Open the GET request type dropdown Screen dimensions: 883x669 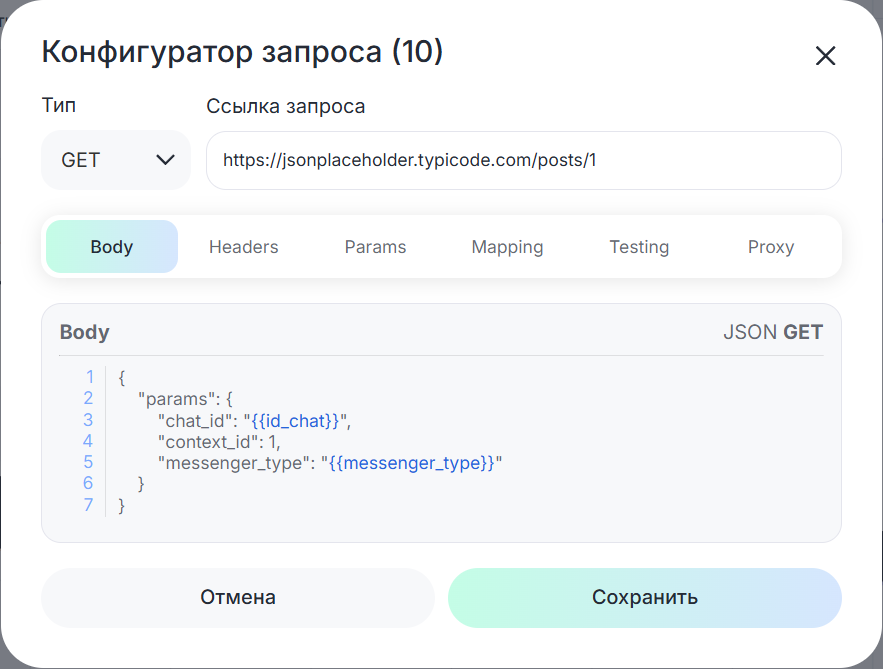116,160
